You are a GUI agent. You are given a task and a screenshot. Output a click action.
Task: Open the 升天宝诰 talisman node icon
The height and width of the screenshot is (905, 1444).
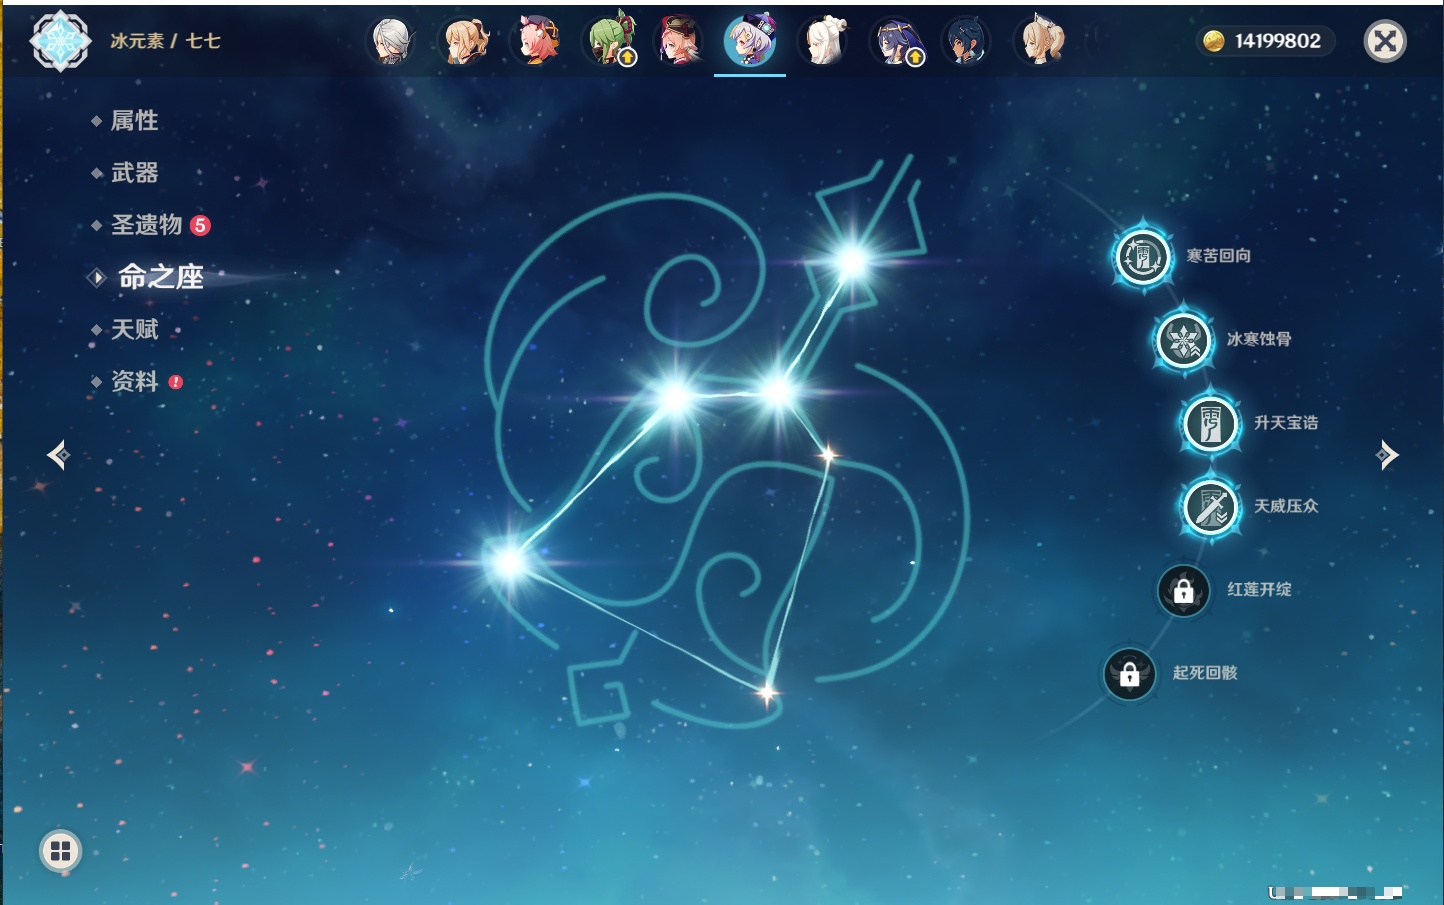(1210, 424)
